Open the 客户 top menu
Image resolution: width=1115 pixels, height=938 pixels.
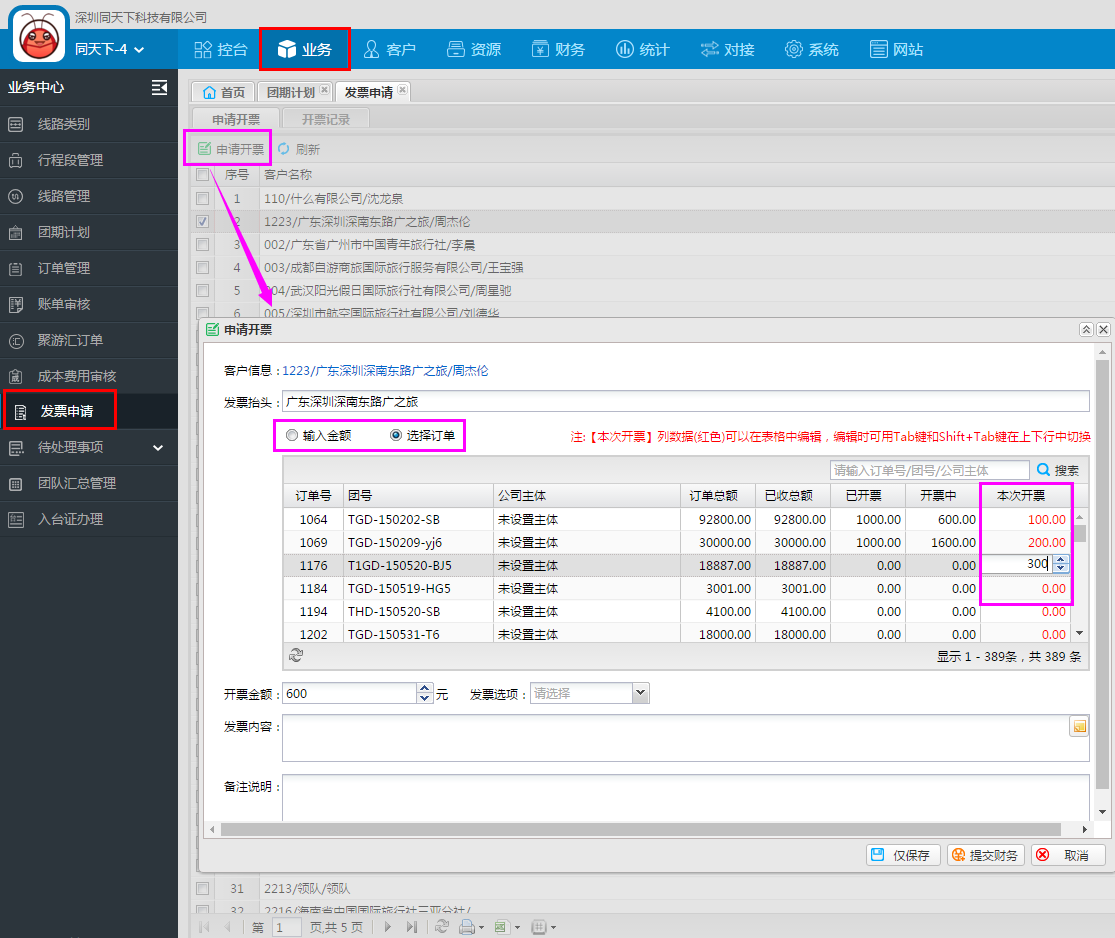coord(390,49)
